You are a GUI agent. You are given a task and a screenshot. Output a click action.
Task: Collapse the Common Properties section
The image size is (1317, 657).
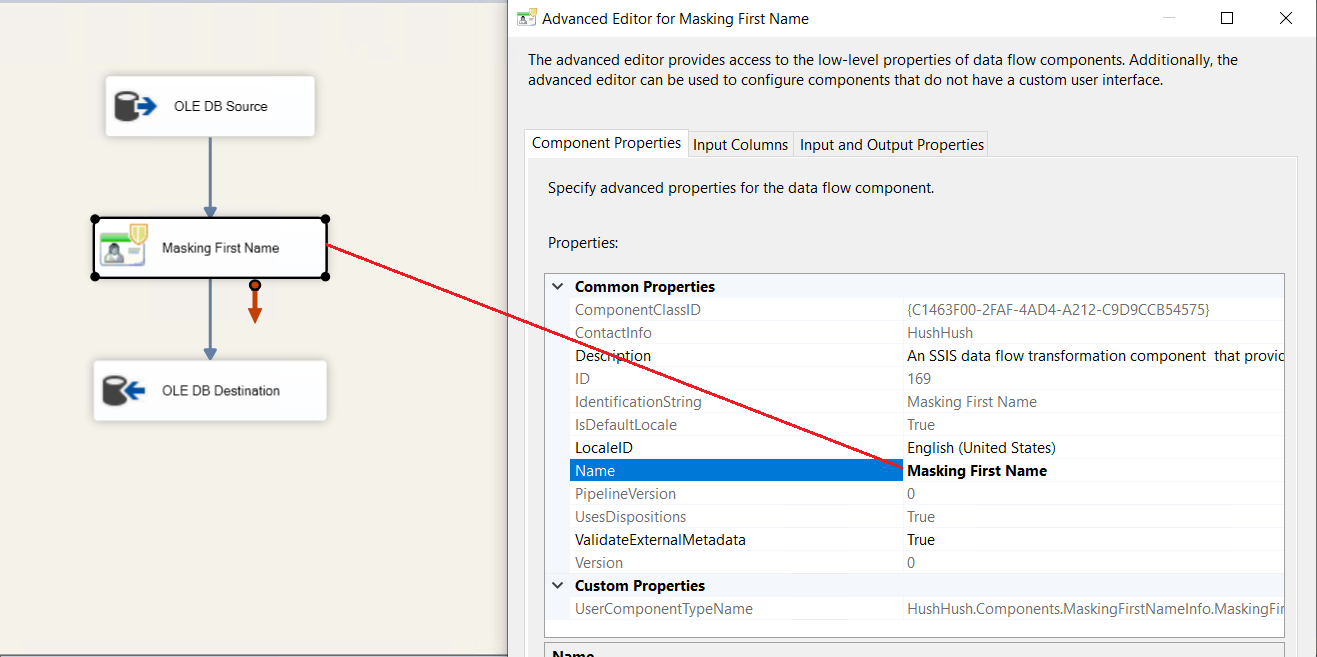[557, 287]
